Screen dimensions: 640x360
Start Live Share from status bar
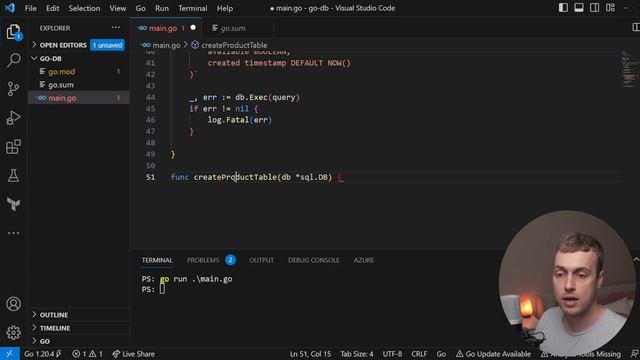point(133,354)
